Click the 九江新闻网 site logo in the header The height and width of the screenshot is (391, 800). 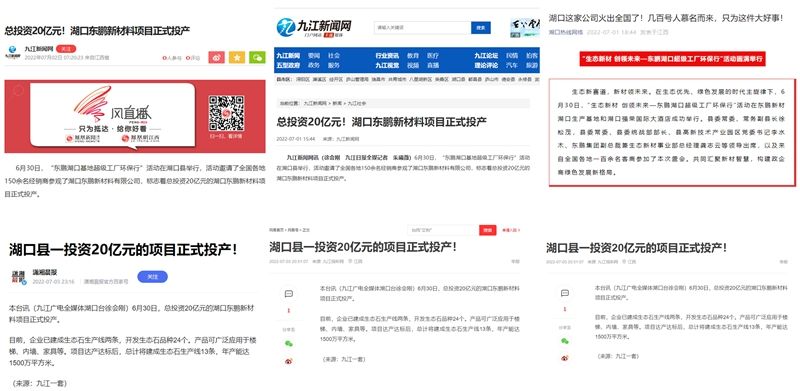coord(313,27)
